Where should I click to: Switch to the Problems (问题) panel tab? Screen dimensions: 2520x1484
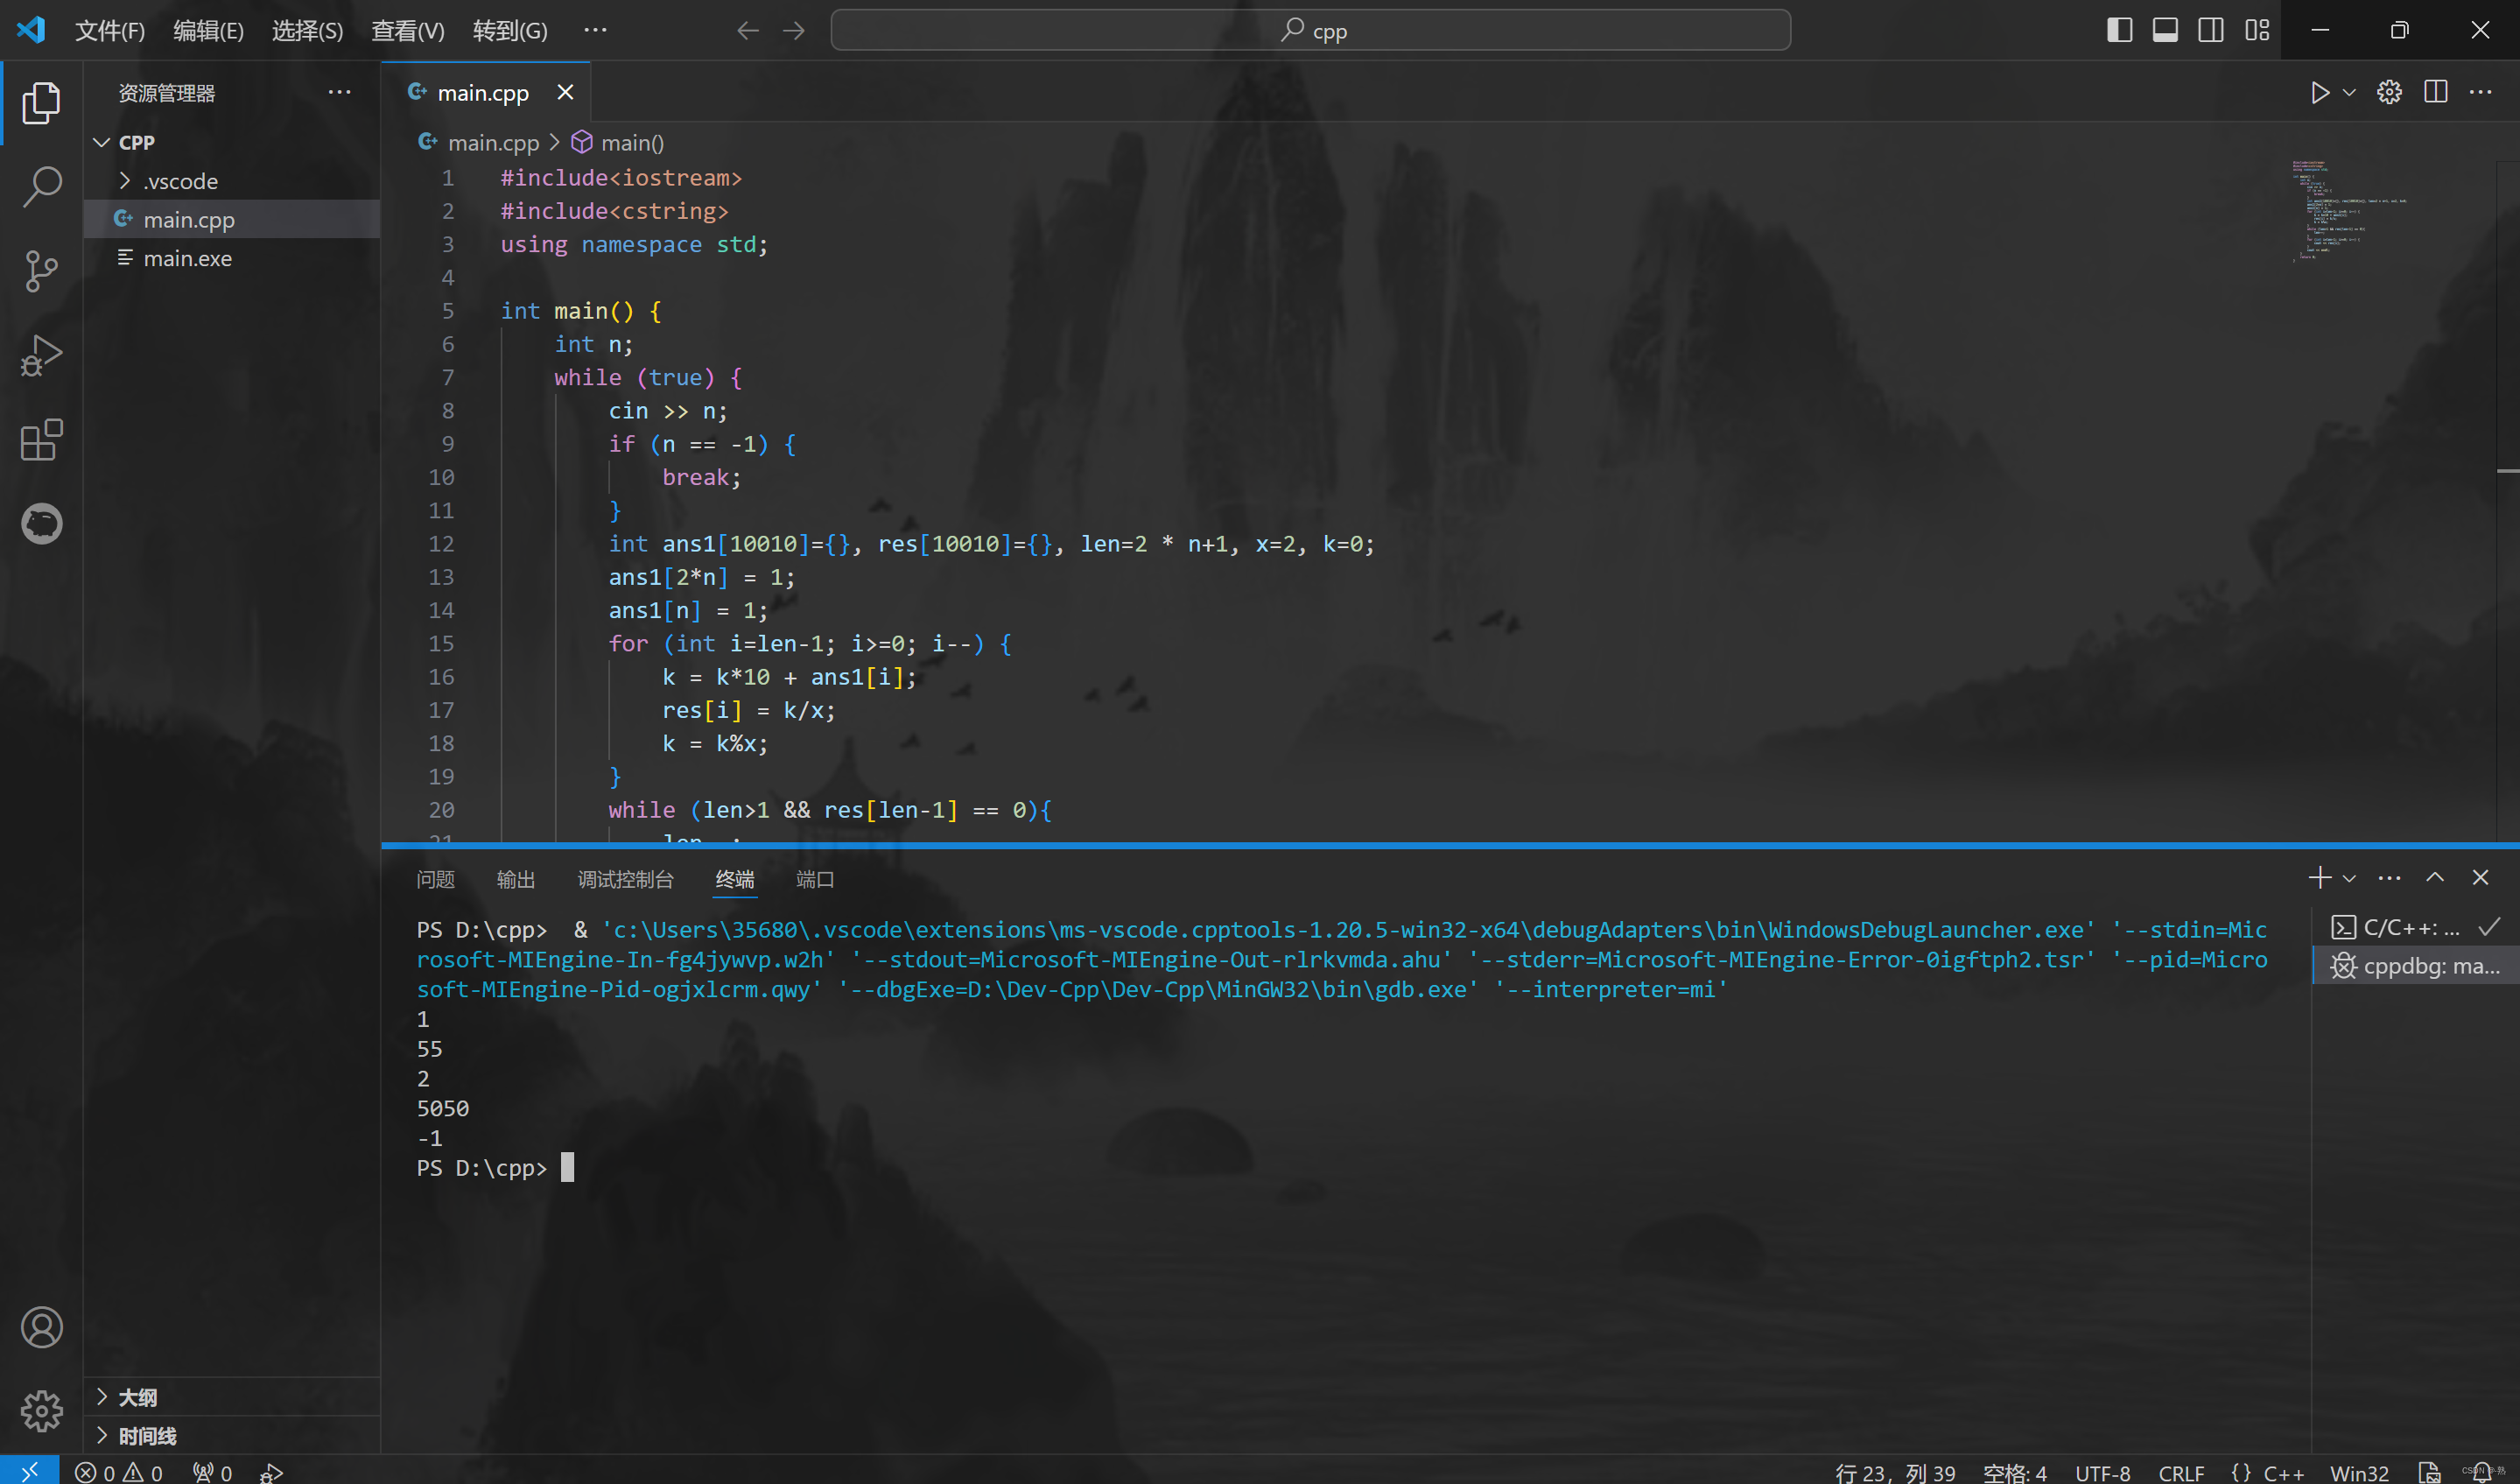pos(436,879)
